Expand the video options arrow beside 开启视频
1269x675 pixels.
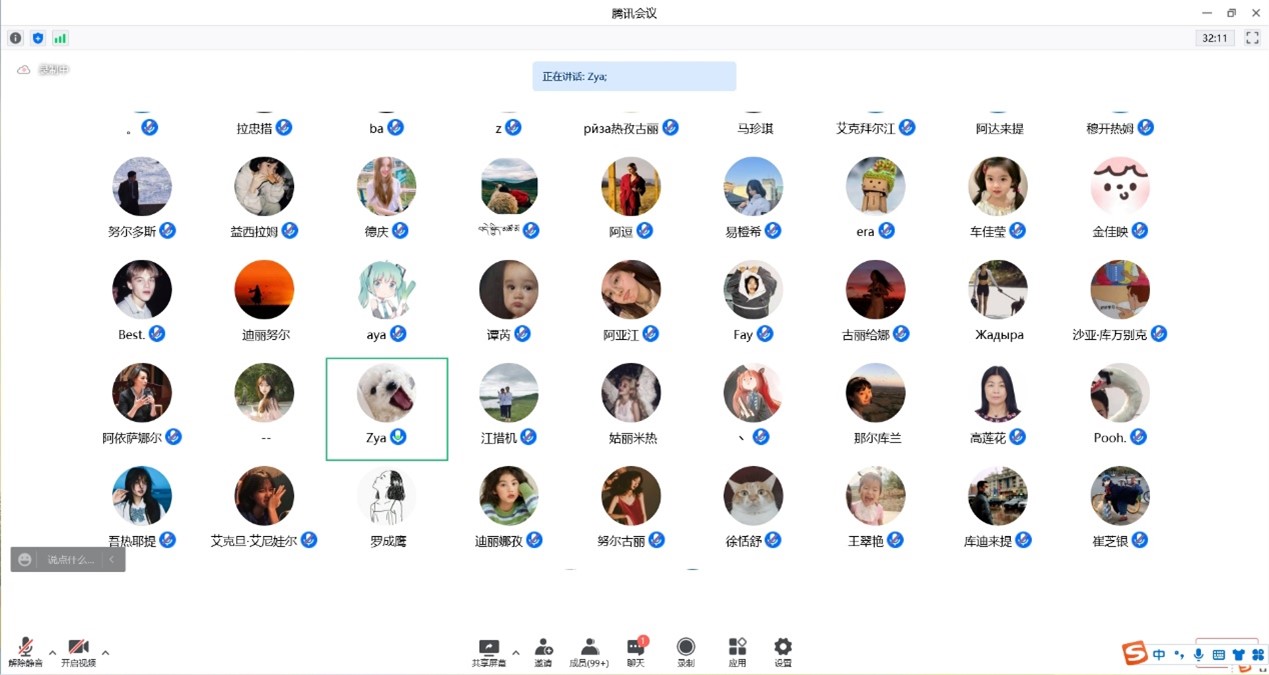(105, 653)
